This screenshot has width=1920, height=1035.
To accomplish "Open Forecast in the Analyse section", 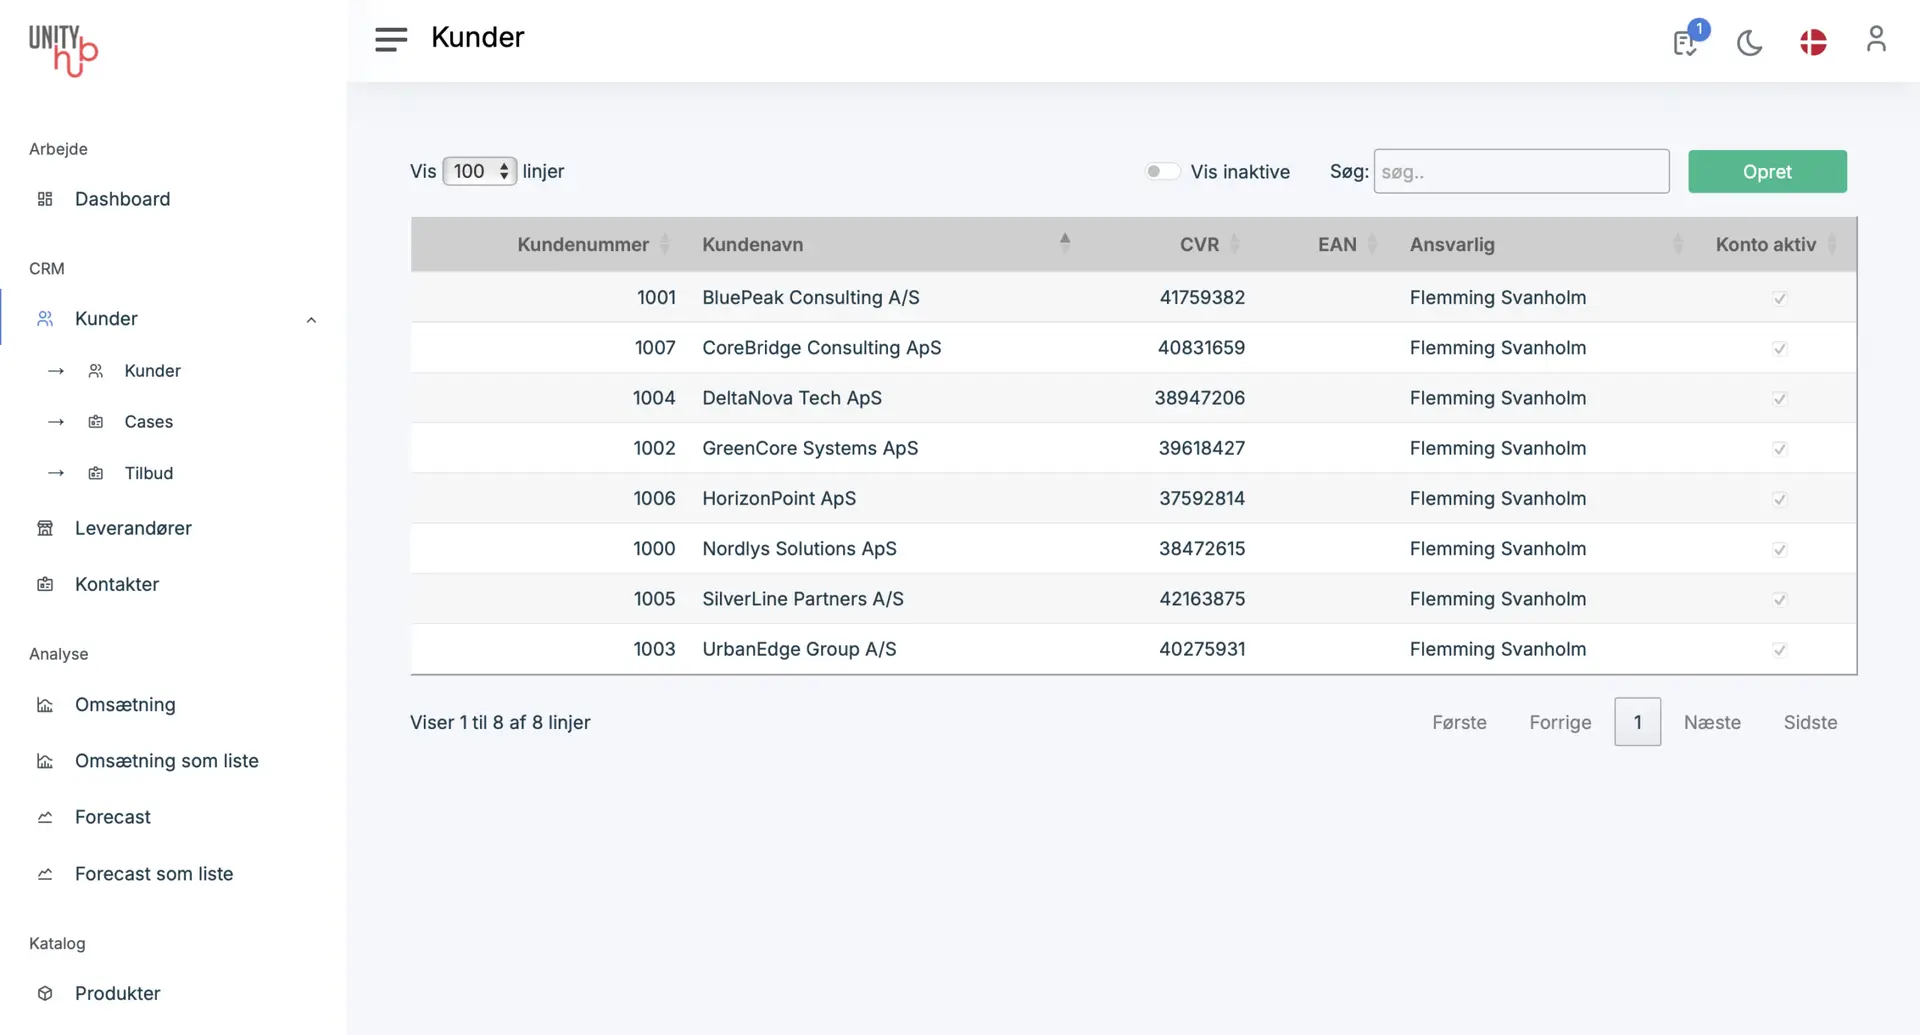I will coord(112,817).
